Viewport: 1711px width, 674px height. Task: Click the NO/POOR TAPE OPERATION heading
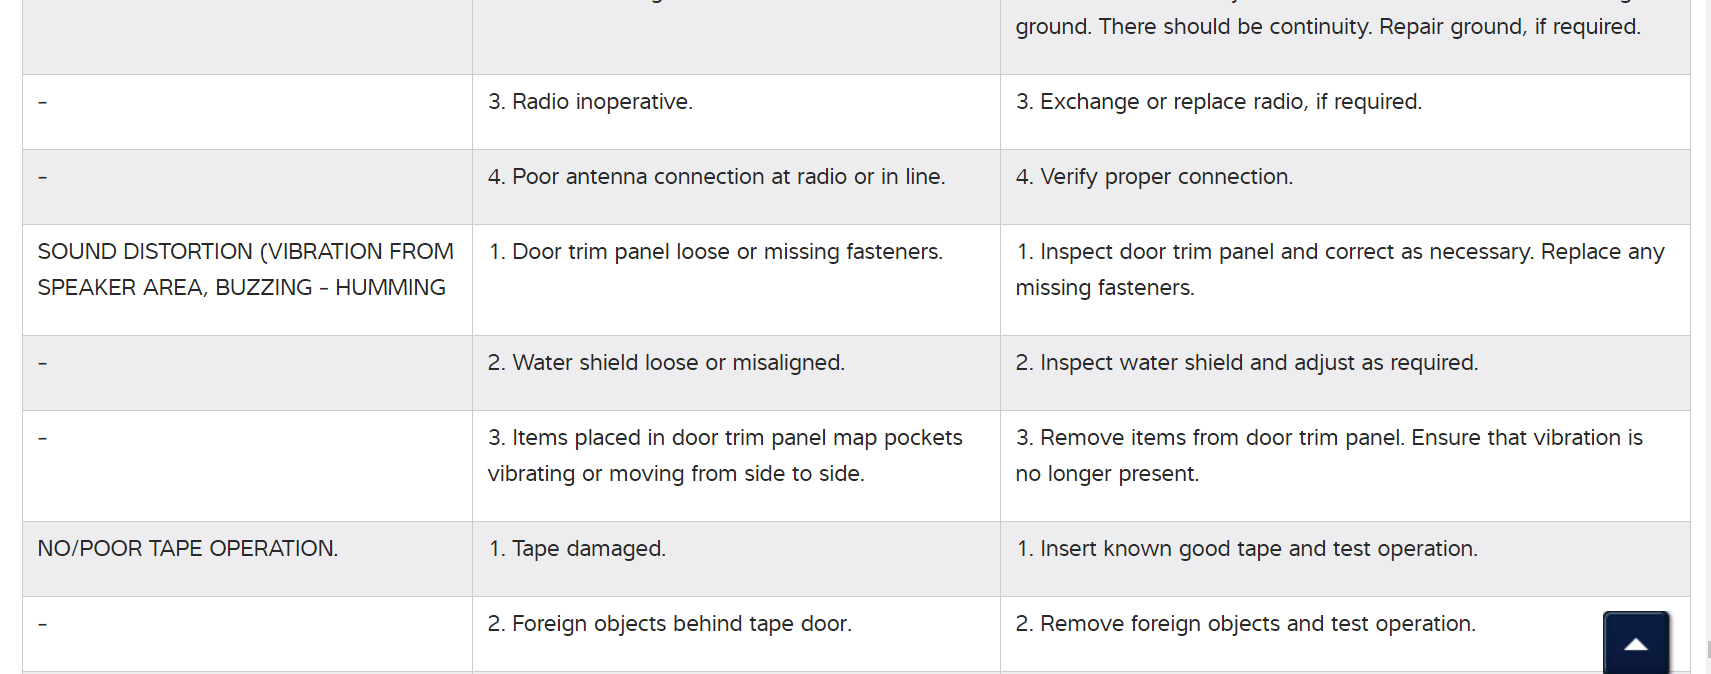(188, 549)
